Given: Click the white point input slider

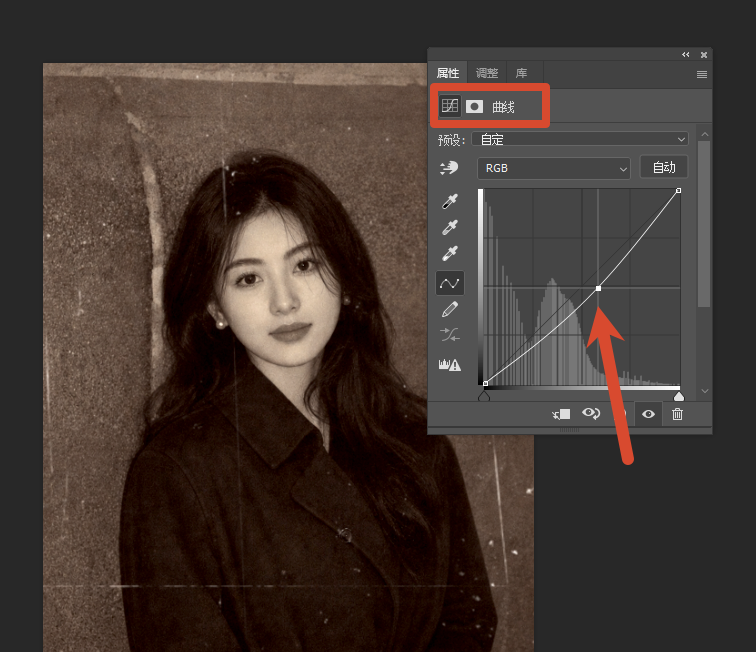Looking at the screenshot, I should pos(679,396).
